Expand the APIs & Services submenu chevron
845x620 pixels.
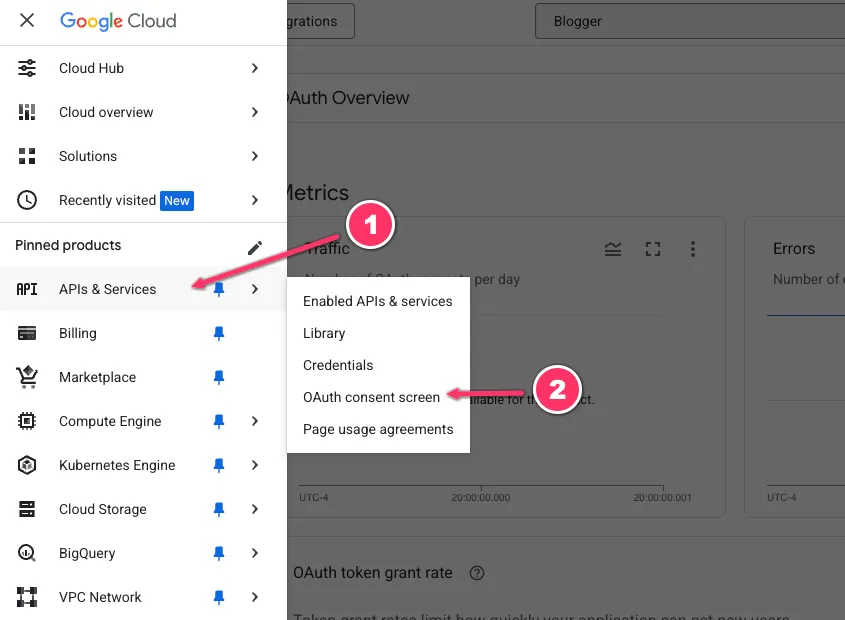pos(255,289)
